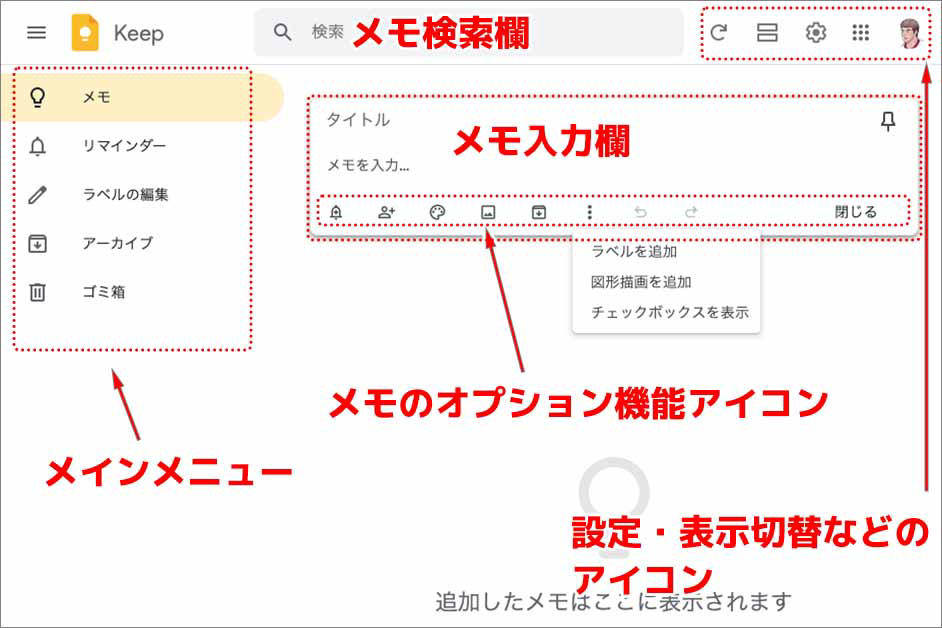Add a collaborator to the note
Image resolution: width=942 pixels, height=628 pixels.
[x=386, y=212]
